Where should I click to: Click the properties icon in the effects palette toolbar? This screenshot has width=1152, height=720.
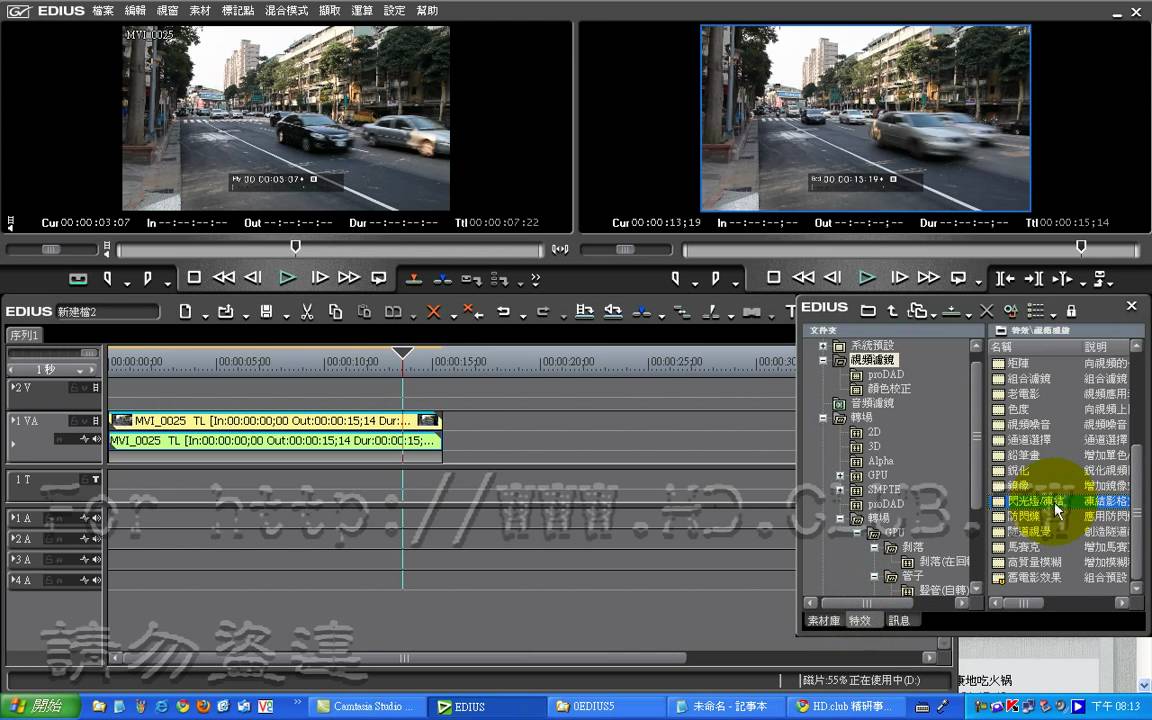[1011, 311]
